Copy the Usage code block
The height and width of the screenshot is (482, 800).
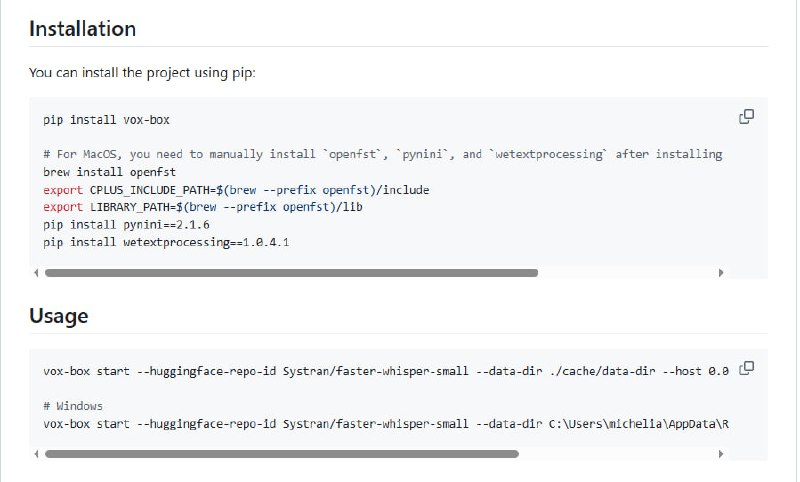tap(746, 368)
